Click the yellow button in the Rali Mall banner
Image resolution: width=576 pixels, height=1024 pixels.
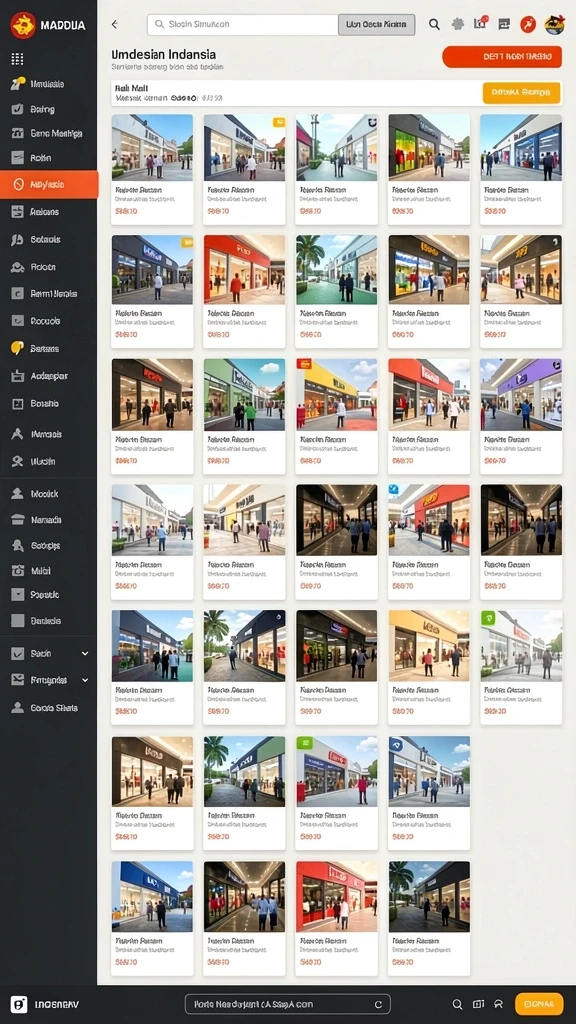(521, 93)
